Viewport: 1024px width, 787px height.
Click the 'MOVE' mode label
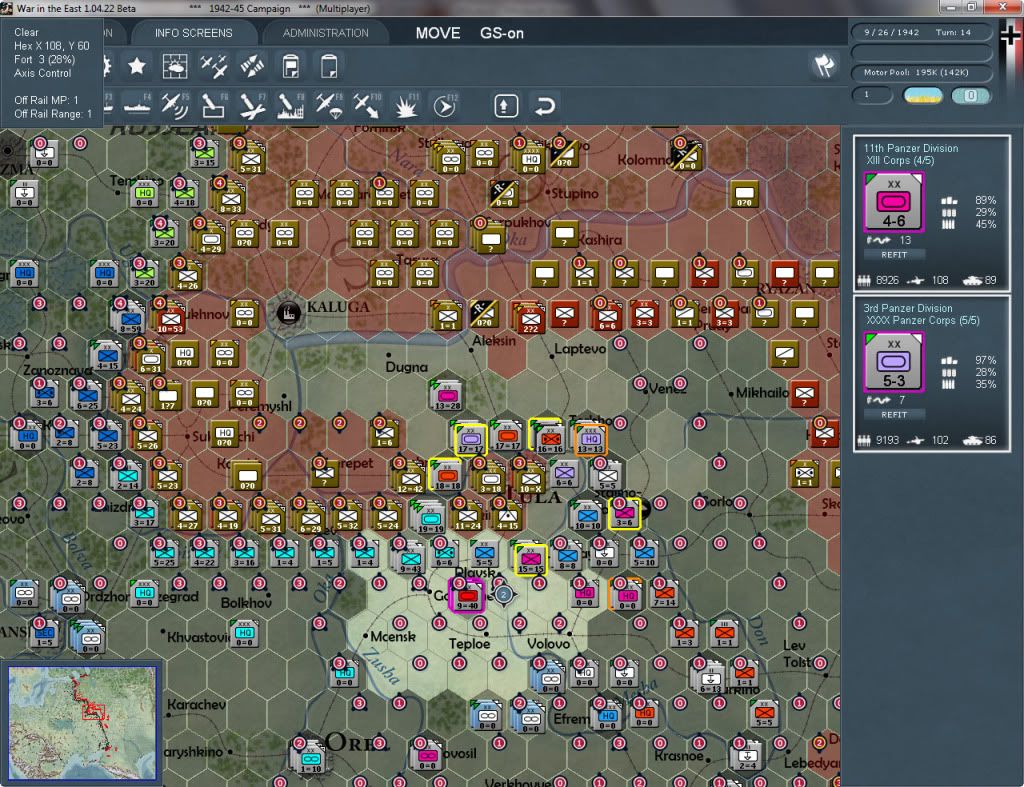pyautogui.click(x=438, y=33)
